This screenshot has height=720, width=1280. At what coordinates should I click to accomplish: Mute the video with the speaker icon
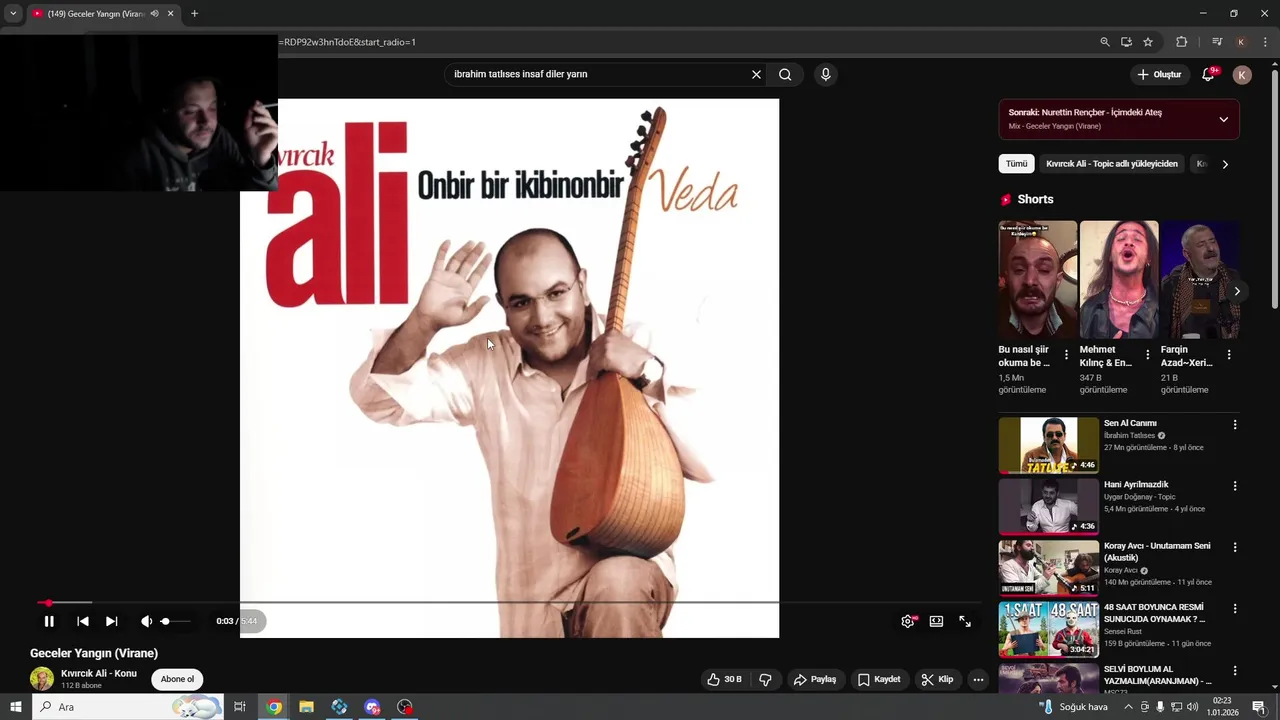(x=146, y=621)
